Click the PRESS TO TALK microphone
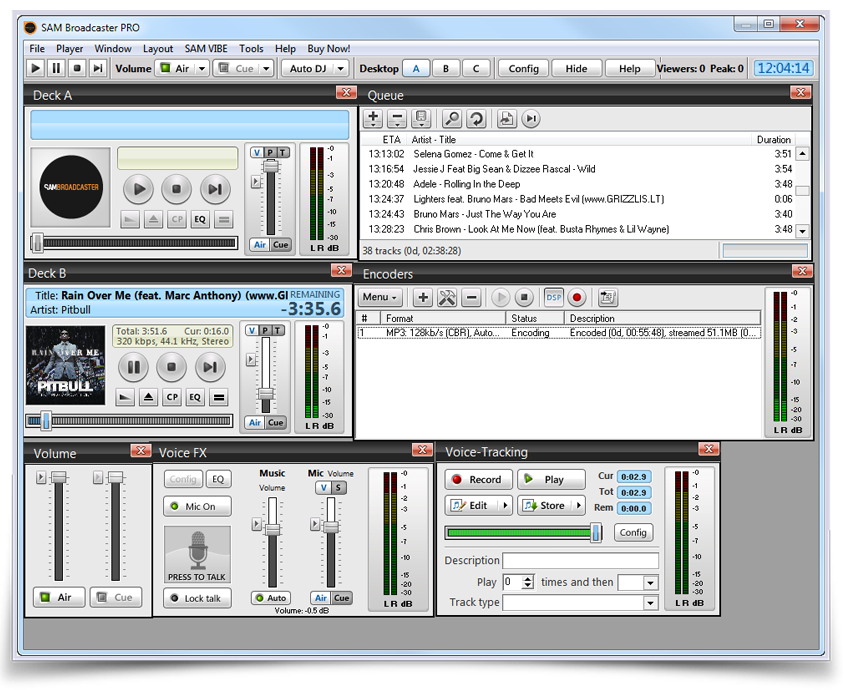 point(197,555)
